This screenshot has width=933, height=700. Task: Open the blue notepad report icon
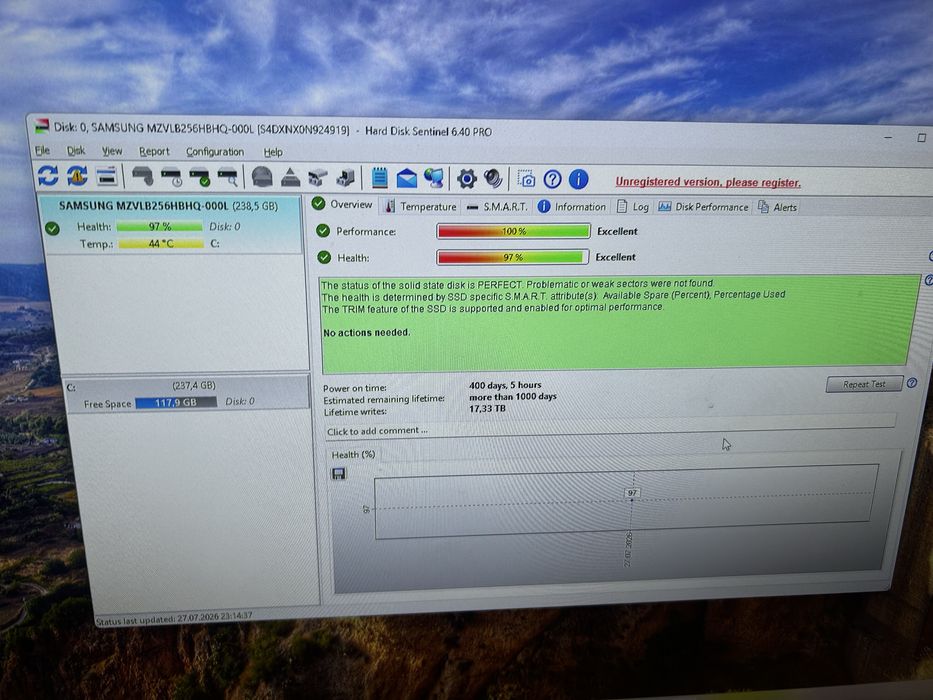click(x=380, y=177)
